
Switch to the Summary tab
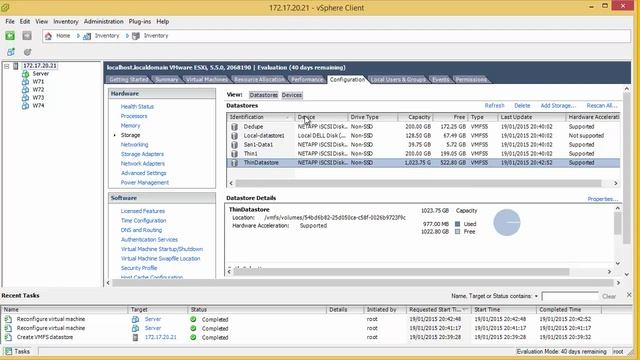pyautogui.click(x=167, y=80)
